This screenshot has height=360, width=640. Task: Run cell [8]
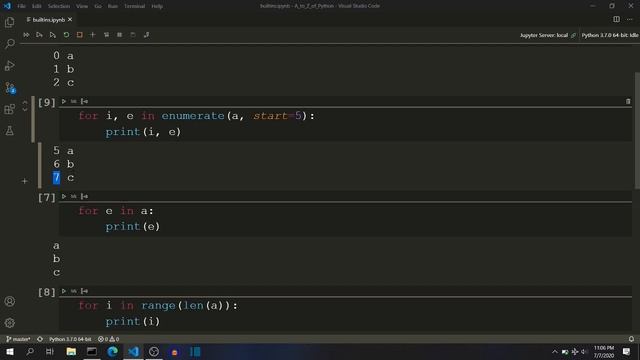(64, 291)
